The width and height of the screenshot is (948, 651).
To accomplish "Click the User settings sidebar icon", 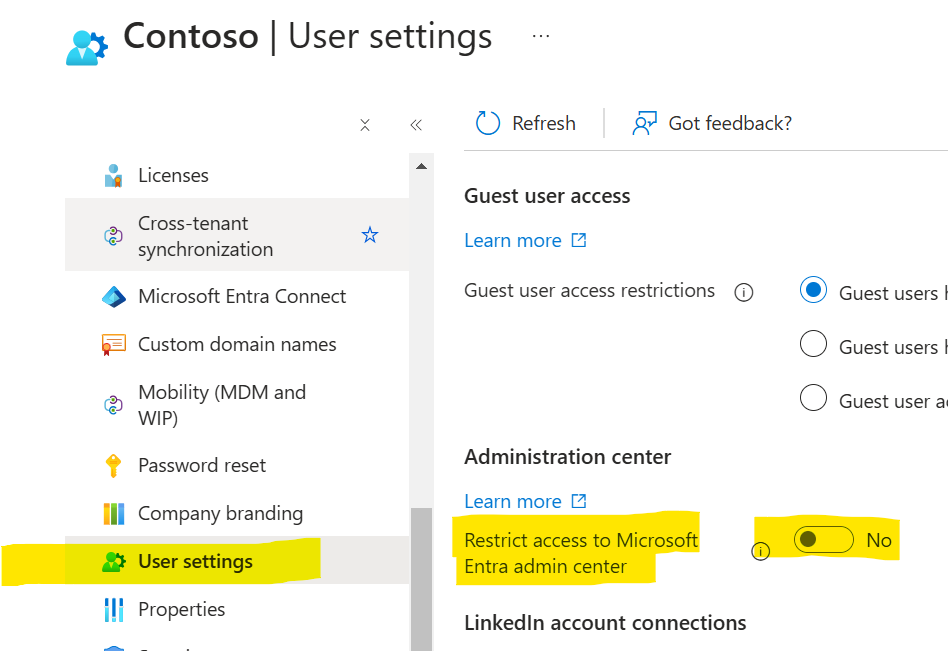I will click(114, 562).
